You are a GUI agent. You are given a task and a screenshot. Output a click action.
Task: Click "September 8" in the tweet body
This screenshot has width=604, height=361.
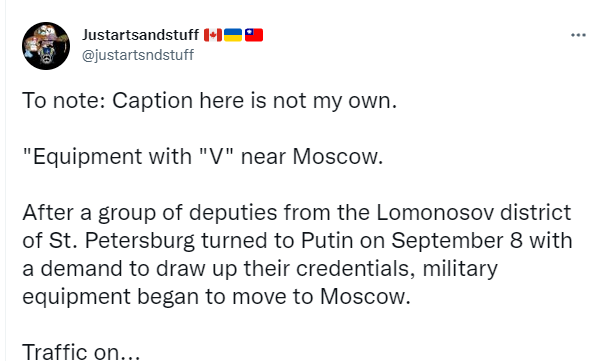click(x=457, y=241)
